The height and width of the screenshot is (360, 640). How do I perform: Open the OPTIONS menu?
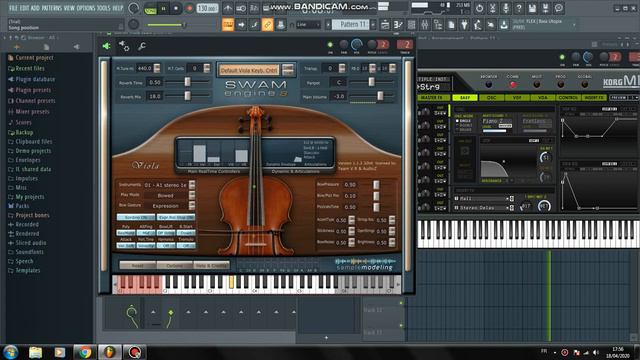point(86,8)
